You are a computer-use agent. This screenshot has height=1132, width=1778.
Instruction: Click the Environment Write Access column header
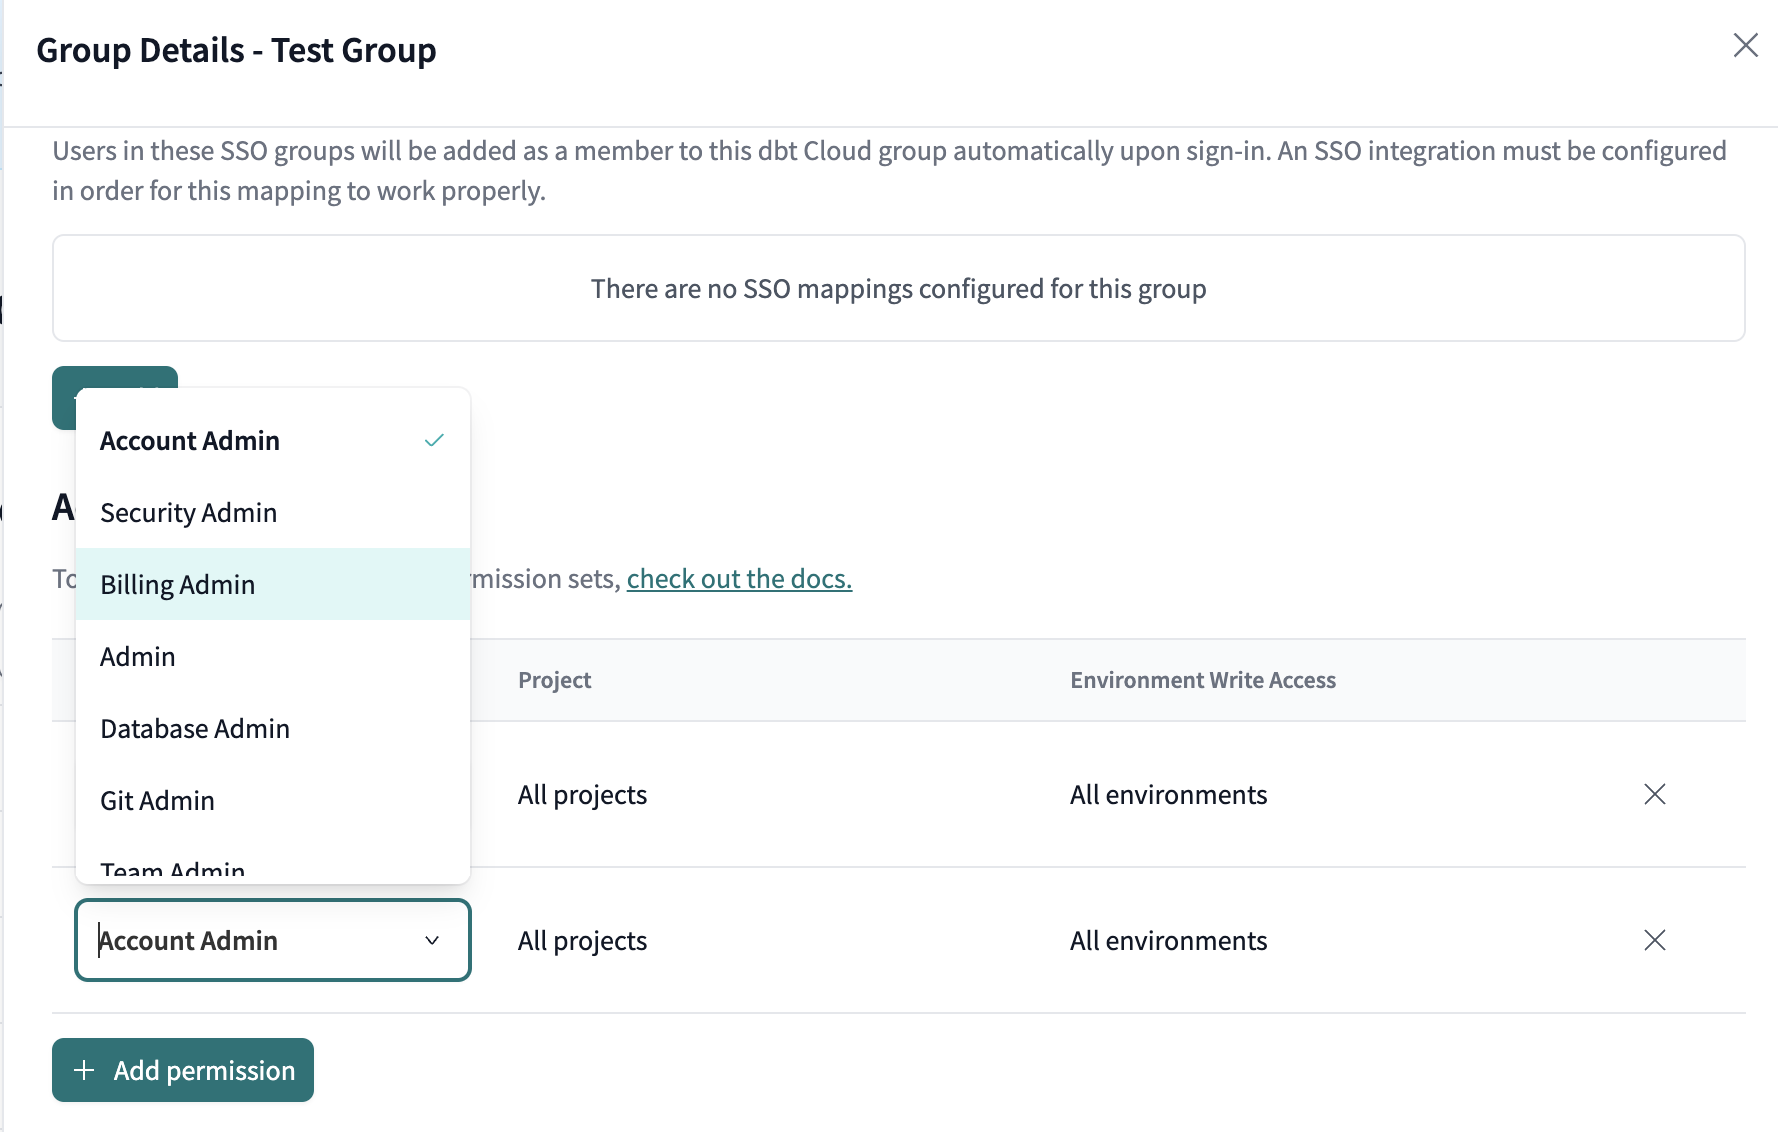(1203, 680)
